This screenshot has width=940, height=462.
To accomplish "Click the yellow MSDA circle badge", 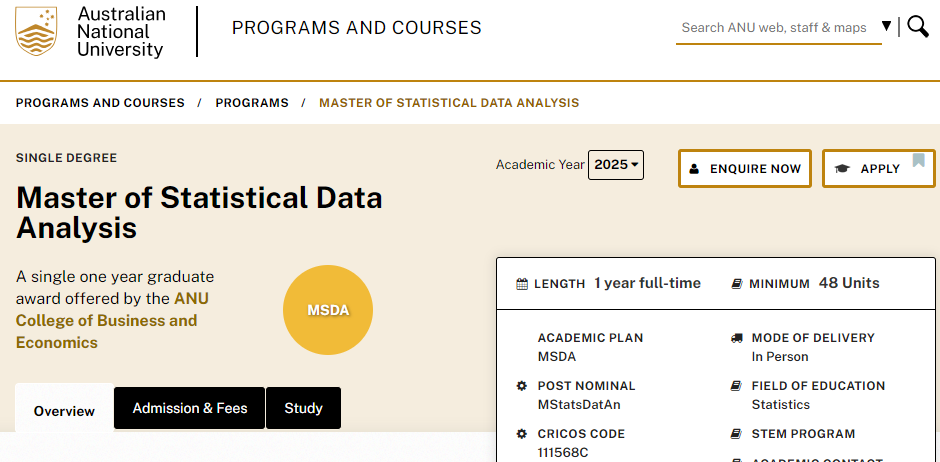I will click(x=328, y=310).
